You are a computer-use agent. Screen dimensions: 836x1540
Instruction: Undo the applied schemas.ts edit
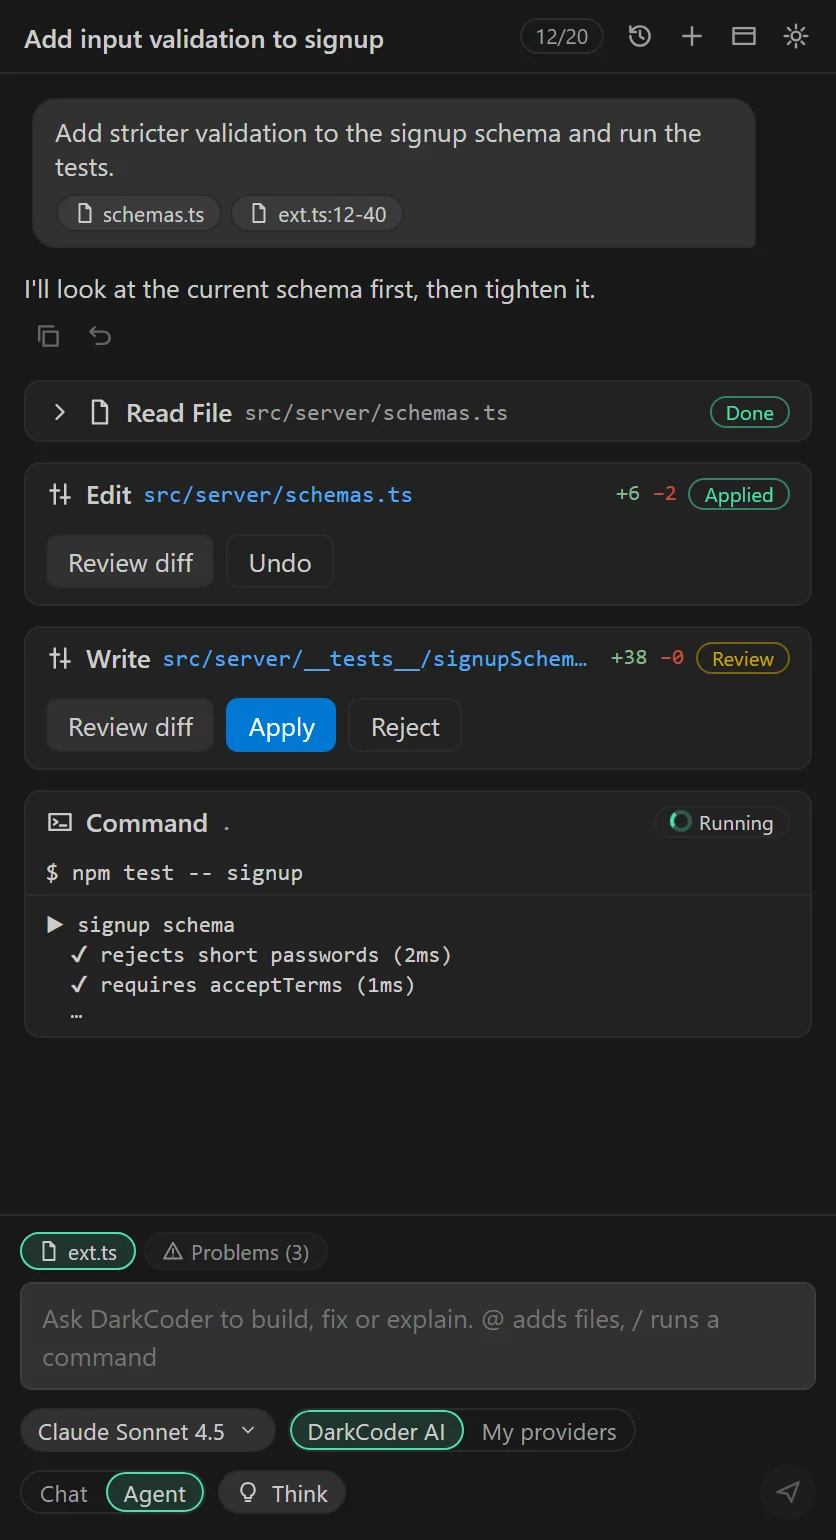click(x=280, y=563)
